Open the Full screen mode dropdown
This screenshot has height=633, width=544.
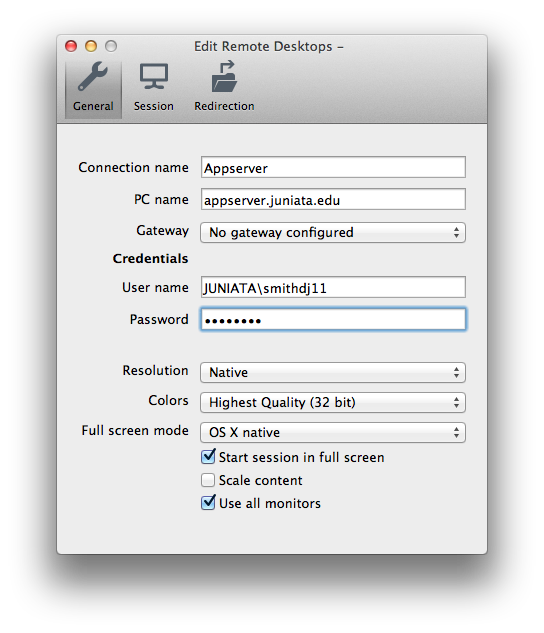[333, 432]
